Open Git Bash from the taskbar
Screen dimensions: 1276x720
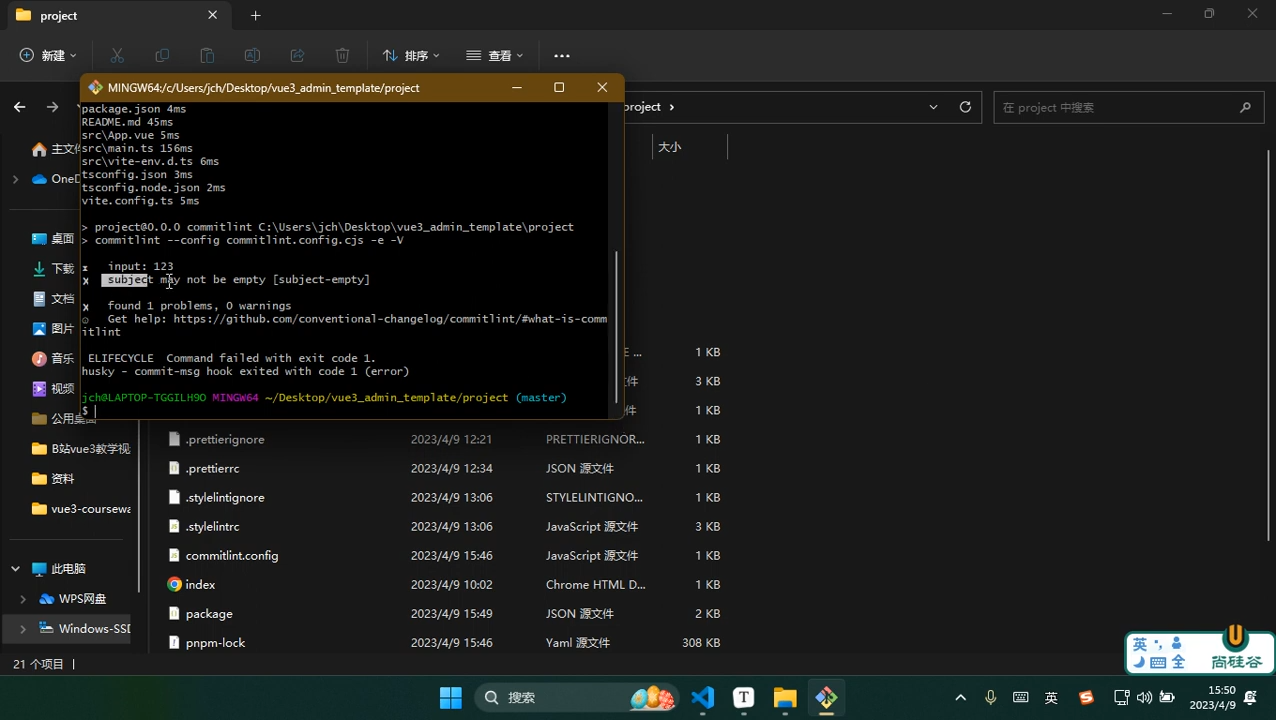click(x=826, y=697)
